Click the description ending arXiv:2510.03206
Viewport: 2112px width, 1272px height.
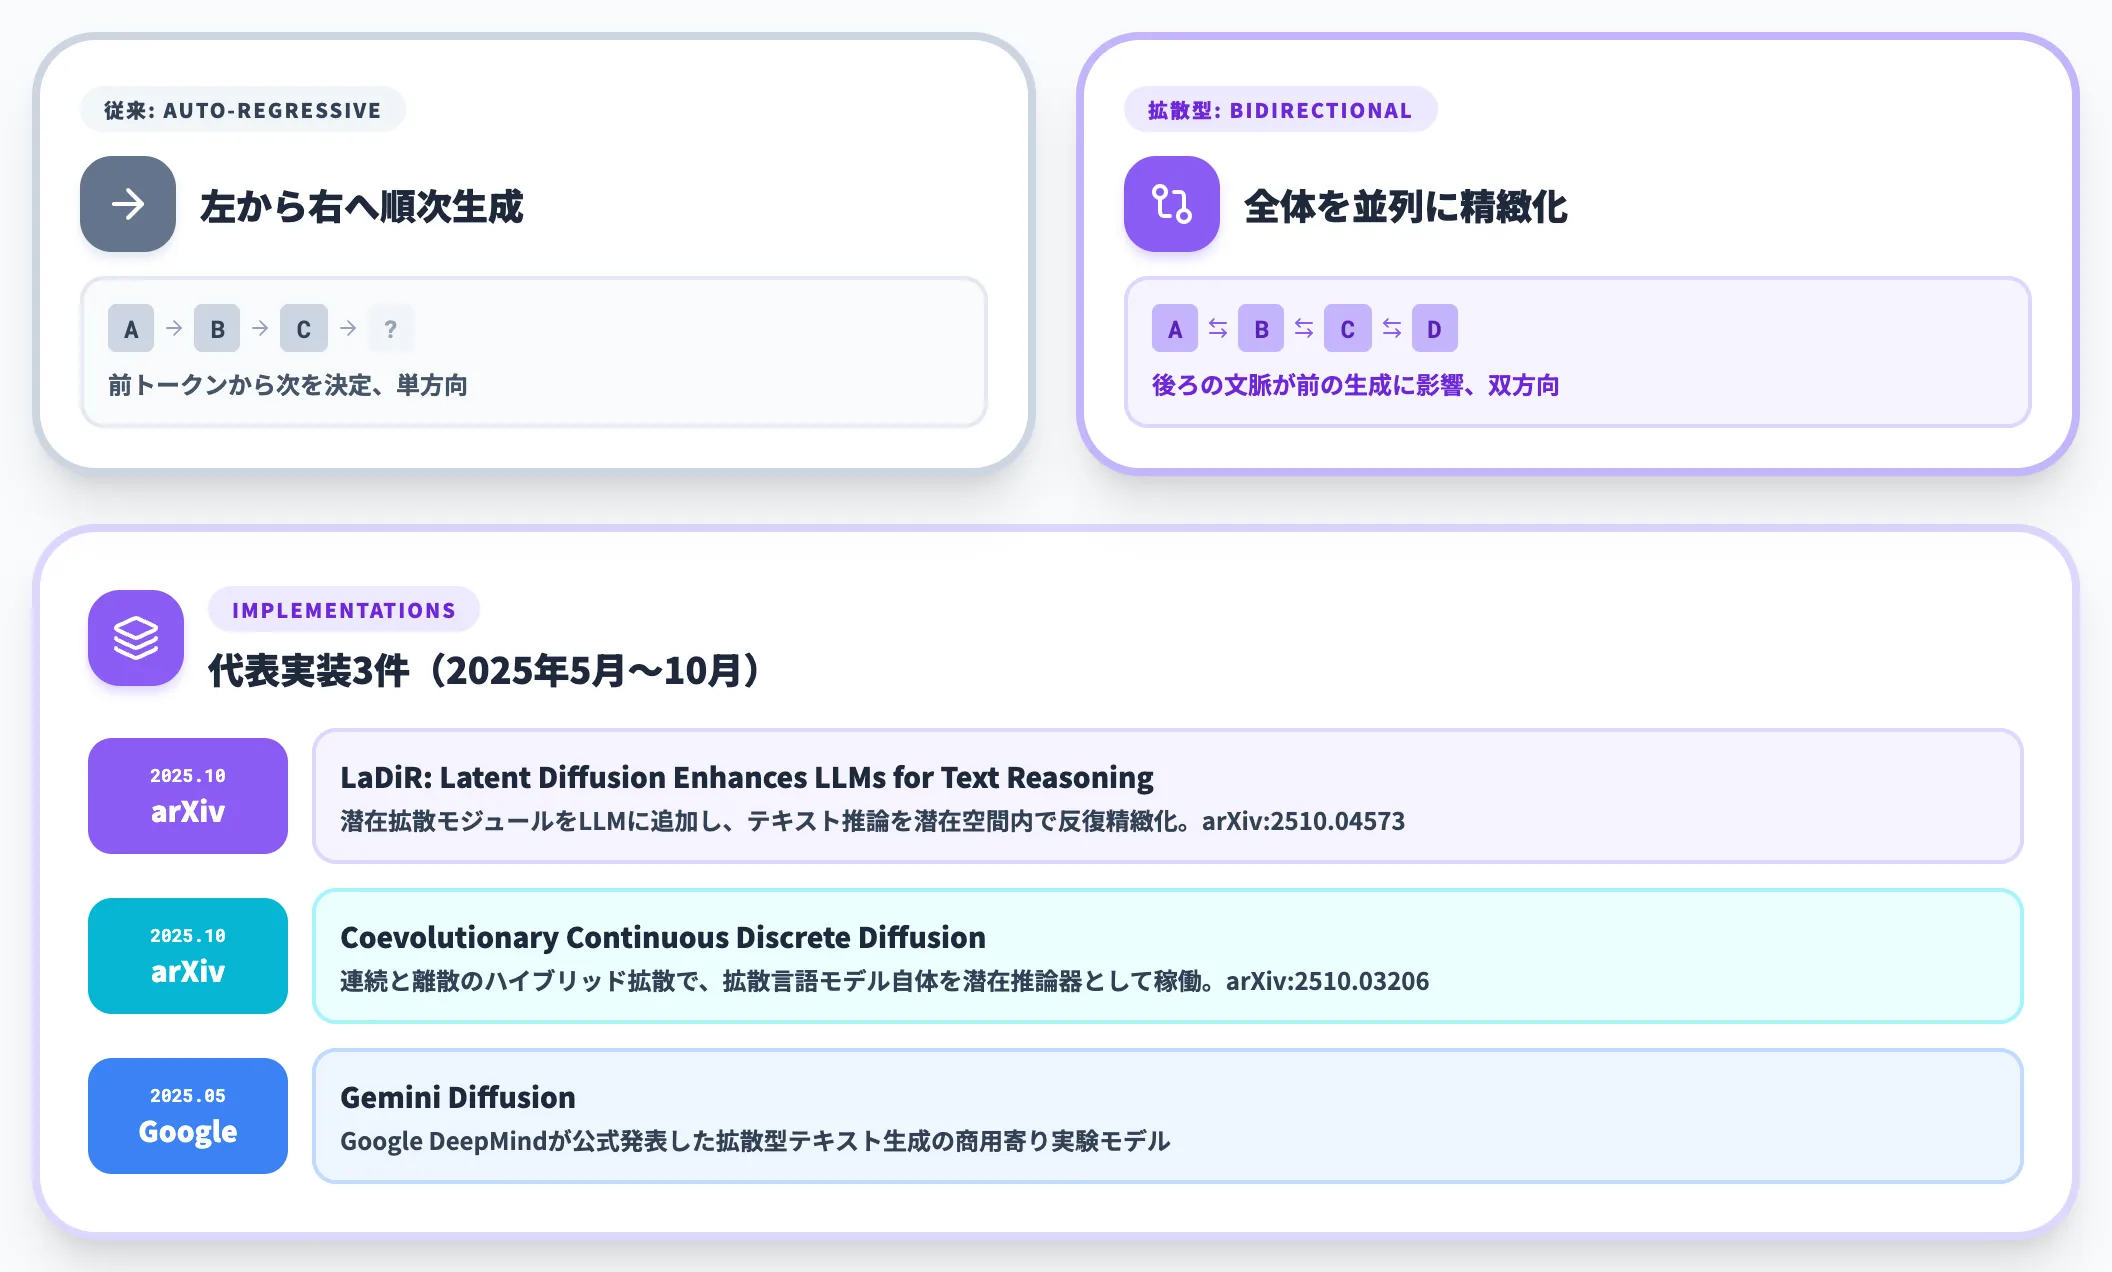click(884, 981)
